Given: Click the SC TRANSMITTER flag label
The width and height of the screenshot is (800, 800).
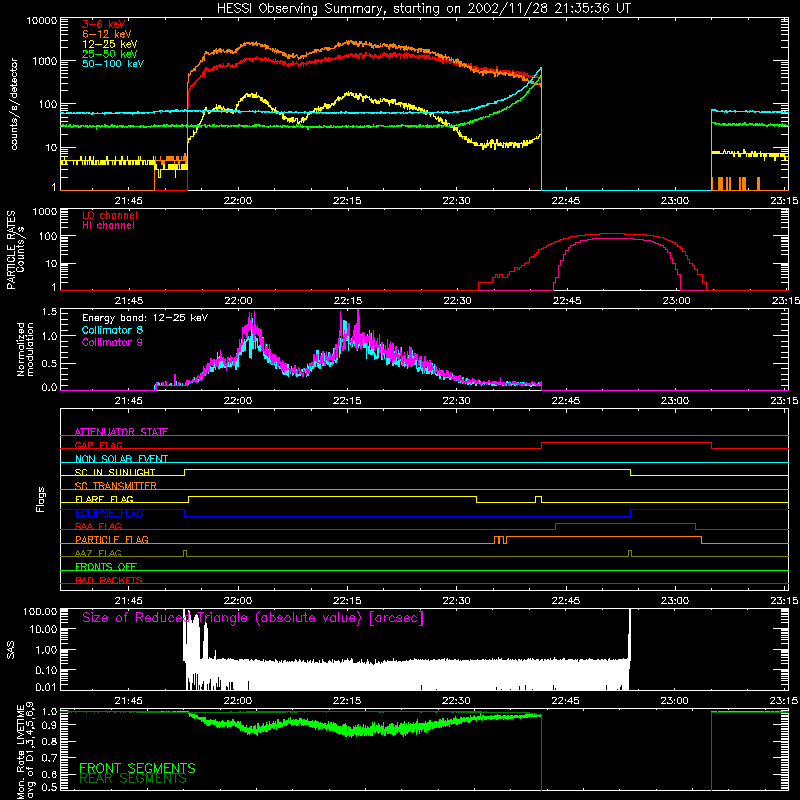Looking at the screenshot, I should [x=115, y=485].
